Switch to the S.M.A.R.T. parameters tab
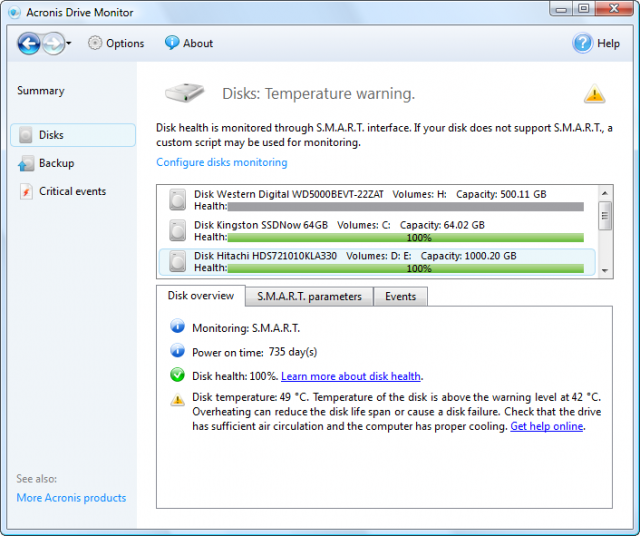This screenshot has width=640, height=536. (x=309, y=297)
